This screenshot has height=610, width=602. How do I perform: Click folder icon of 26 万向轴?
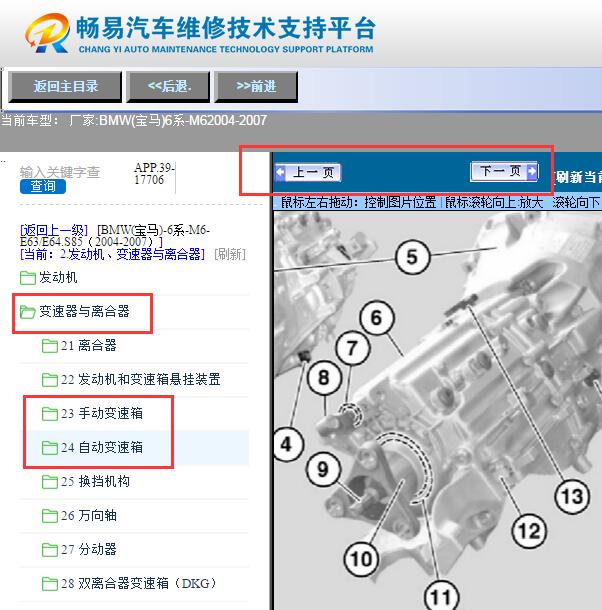tap(50, 516)
